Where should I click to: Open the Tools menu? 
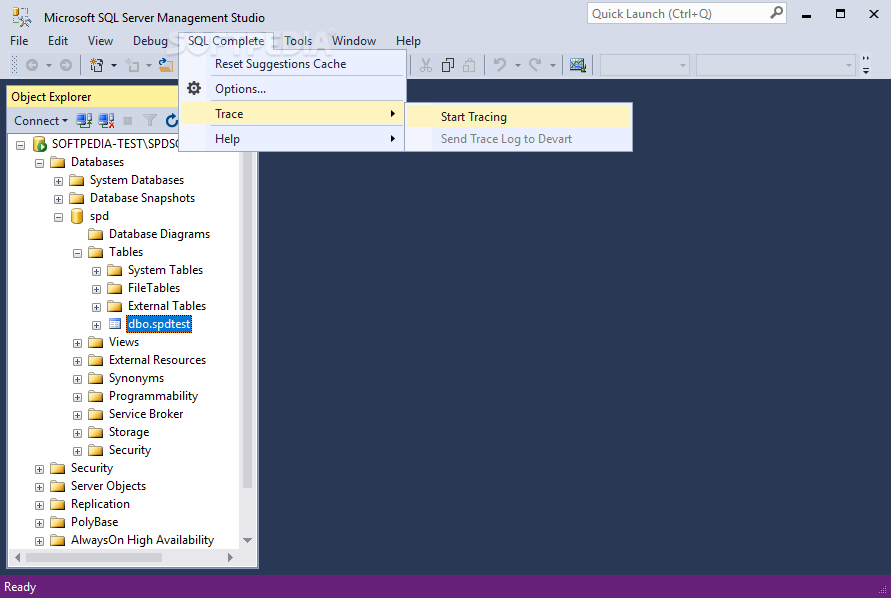tap(298, 41)
